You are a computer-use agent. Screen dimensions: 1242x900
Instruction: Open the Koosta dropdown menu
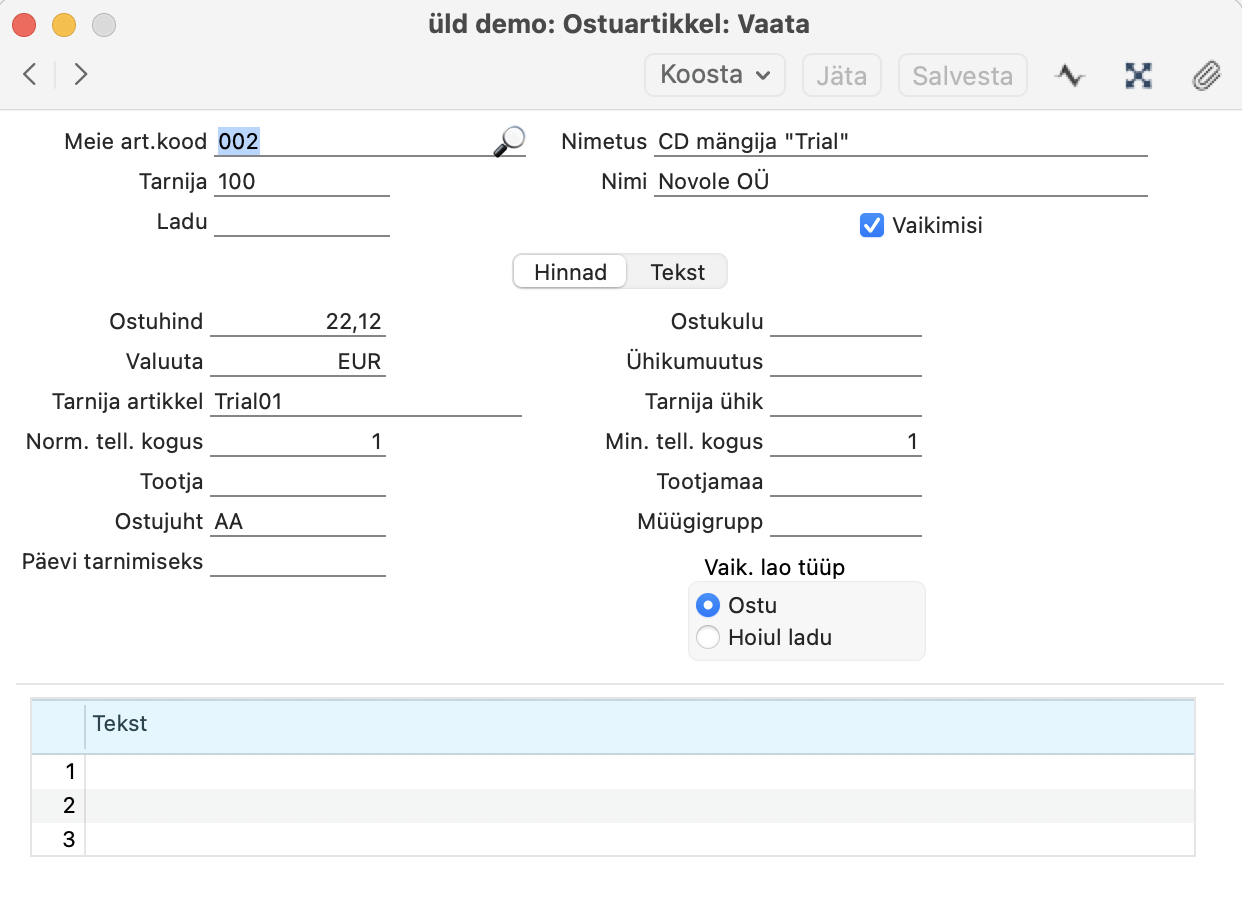(x=714, y=75)
